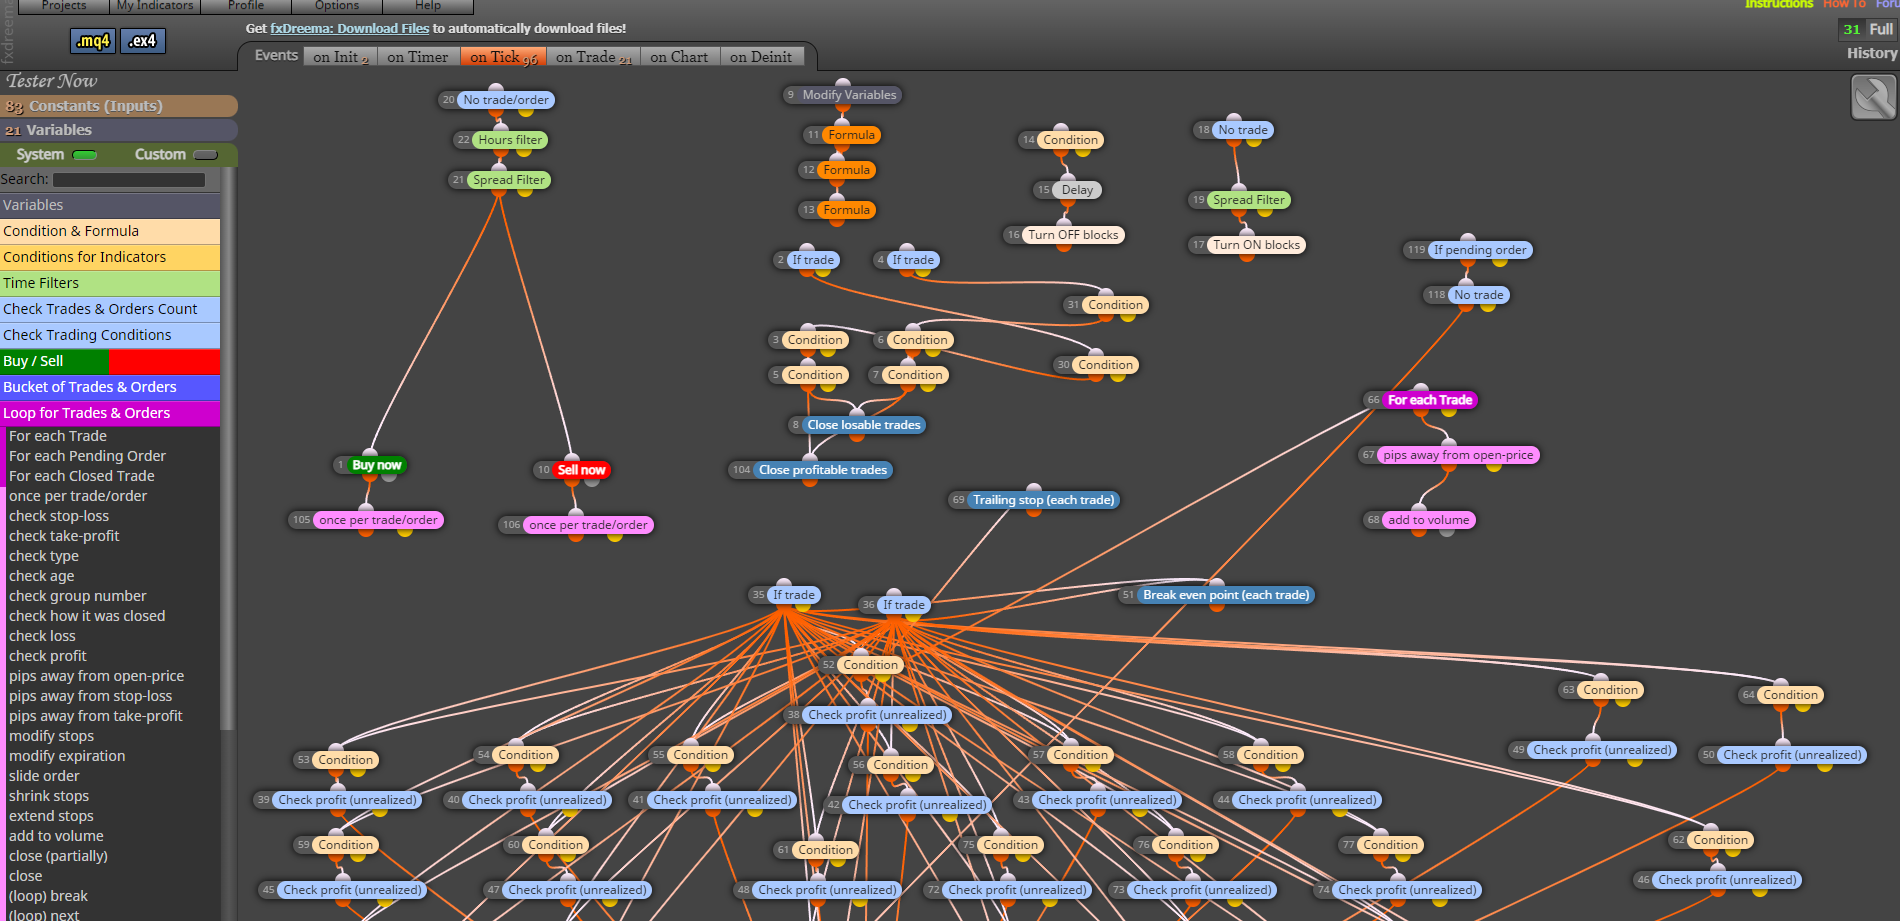Select 'For each Pending Order' list item
The height and width of the screenshot is (921, 1900).
point(87,456)
